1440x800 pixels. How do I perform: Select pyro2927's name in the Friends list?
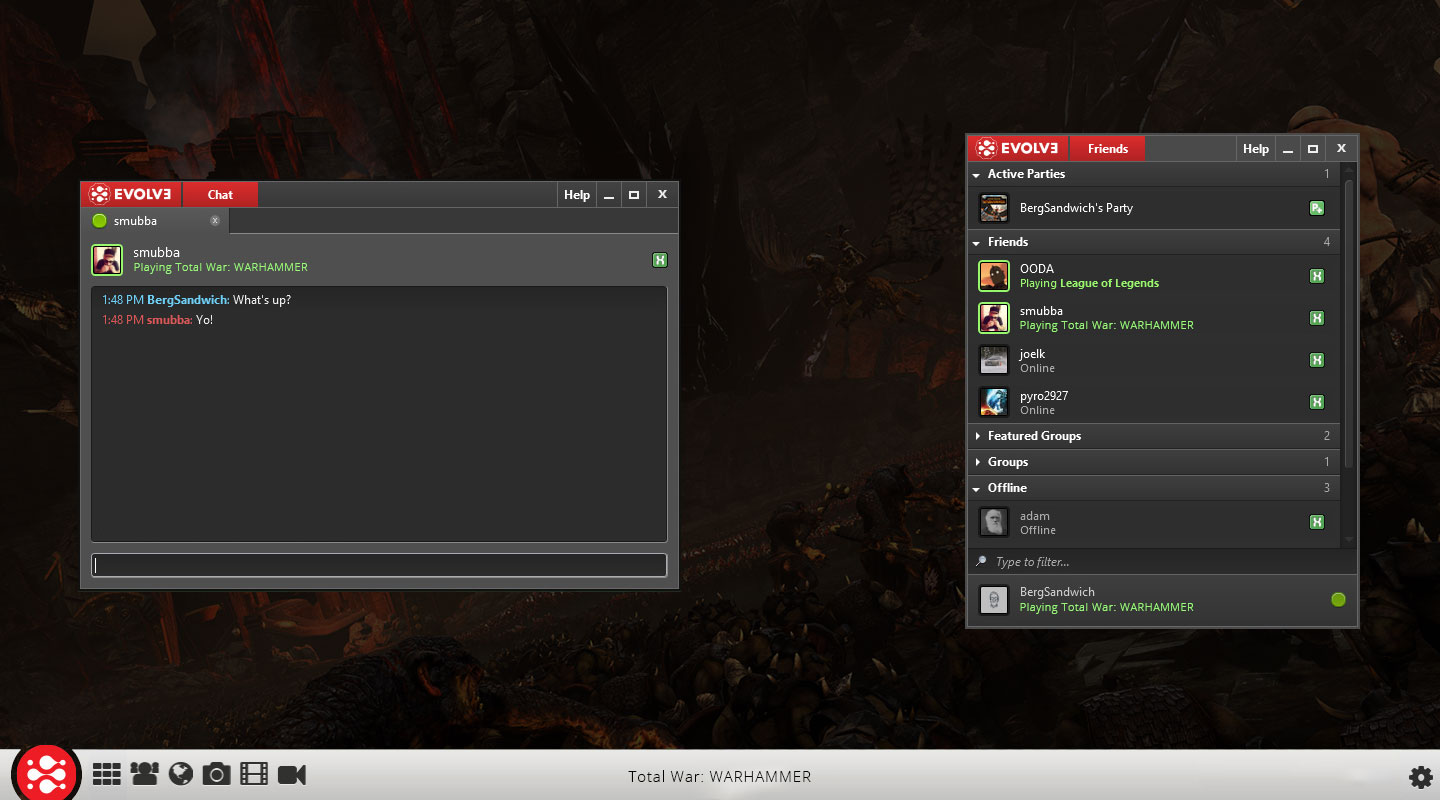point(1044,395)
